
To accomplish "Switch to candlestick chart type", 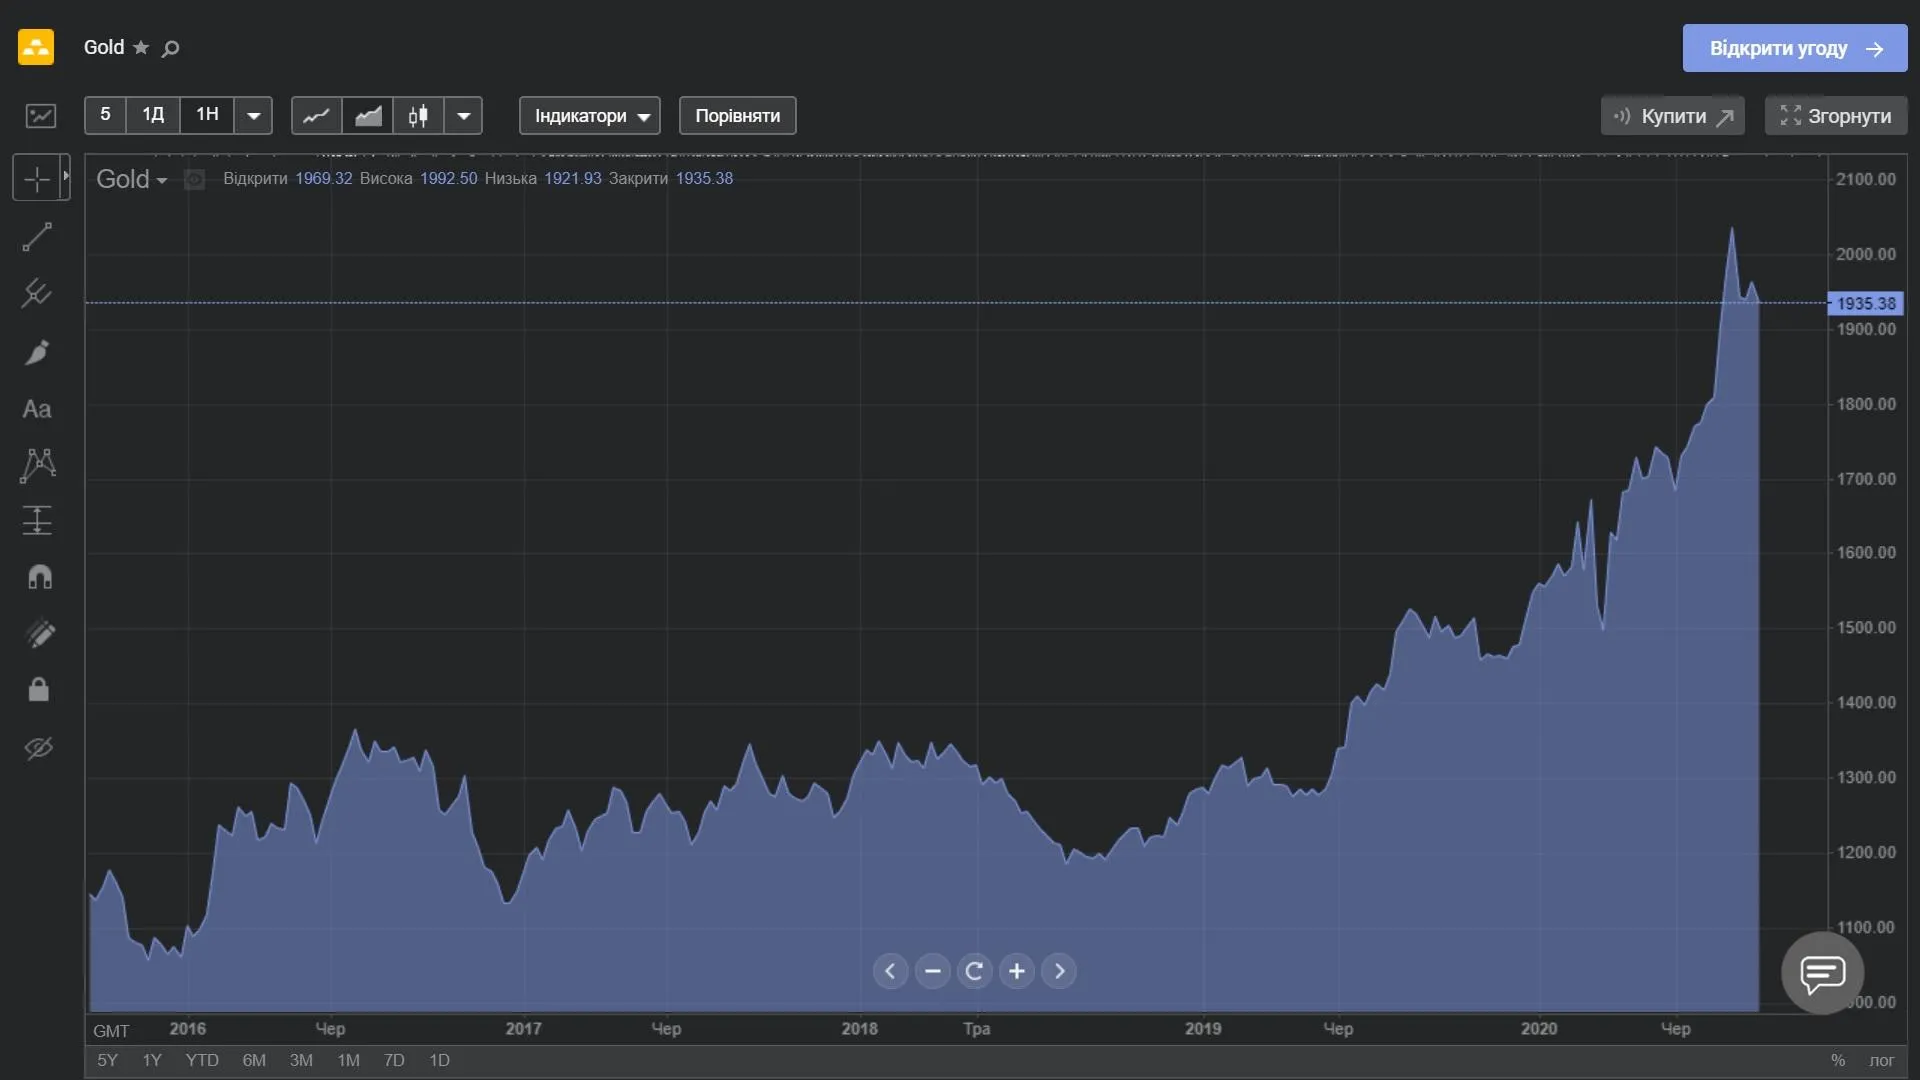I will 418,116.
